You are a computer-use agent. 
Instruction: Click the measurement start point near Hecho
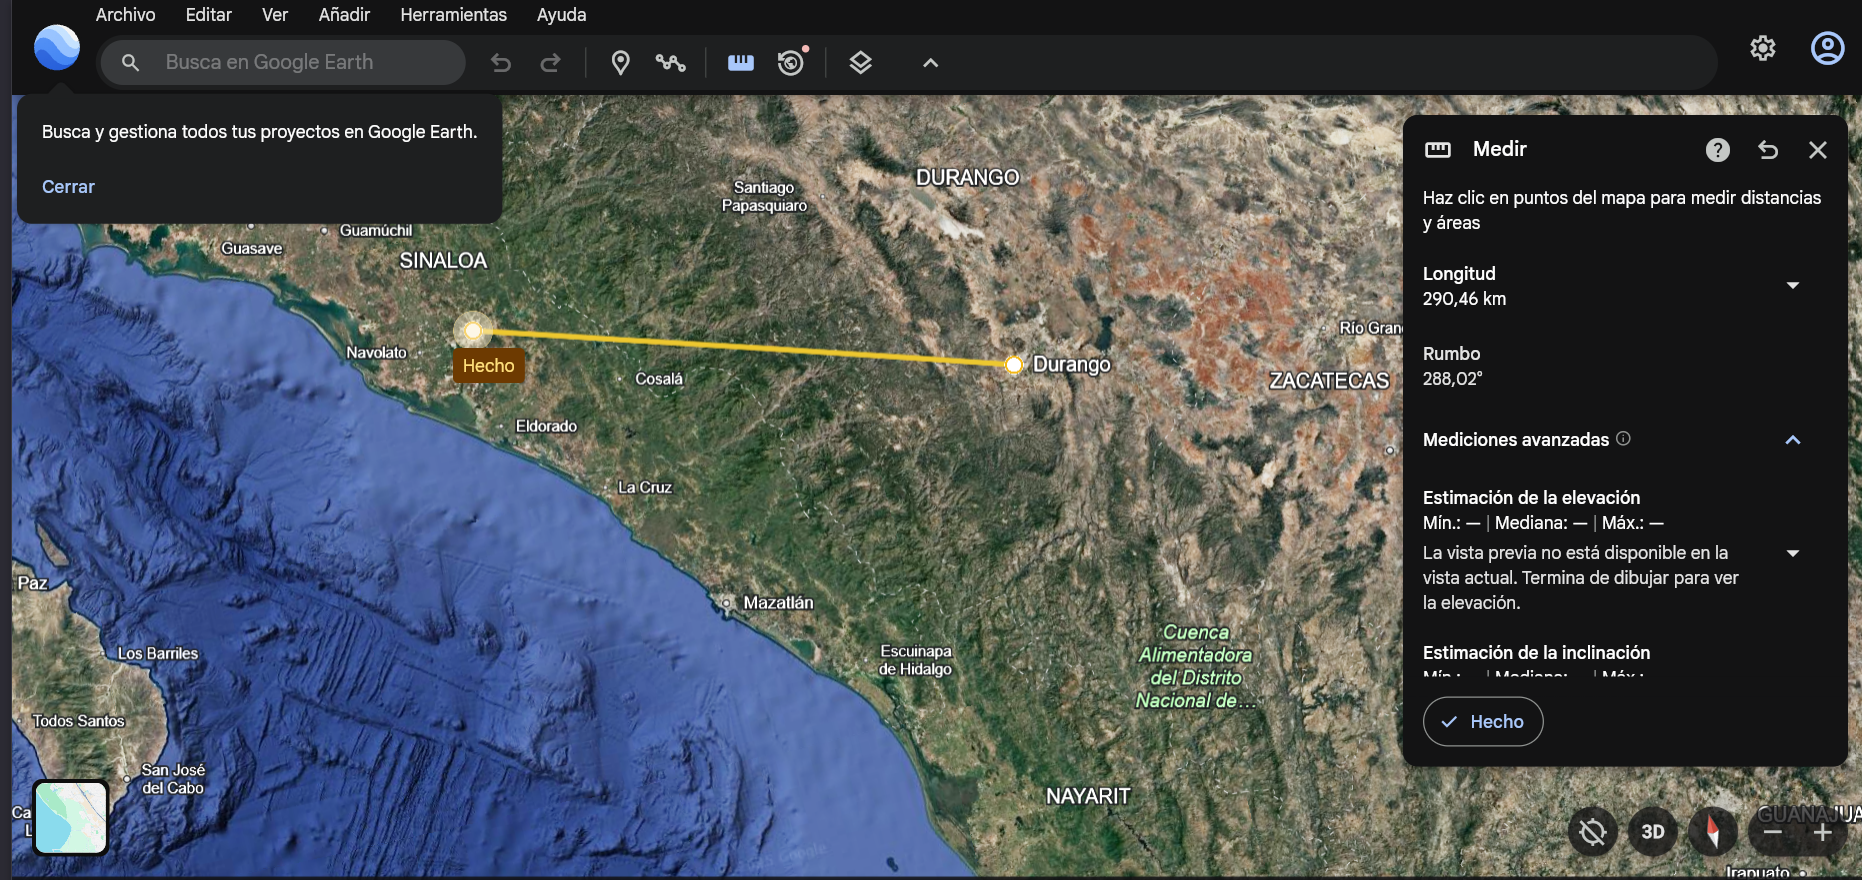click(x=473, y=330)
